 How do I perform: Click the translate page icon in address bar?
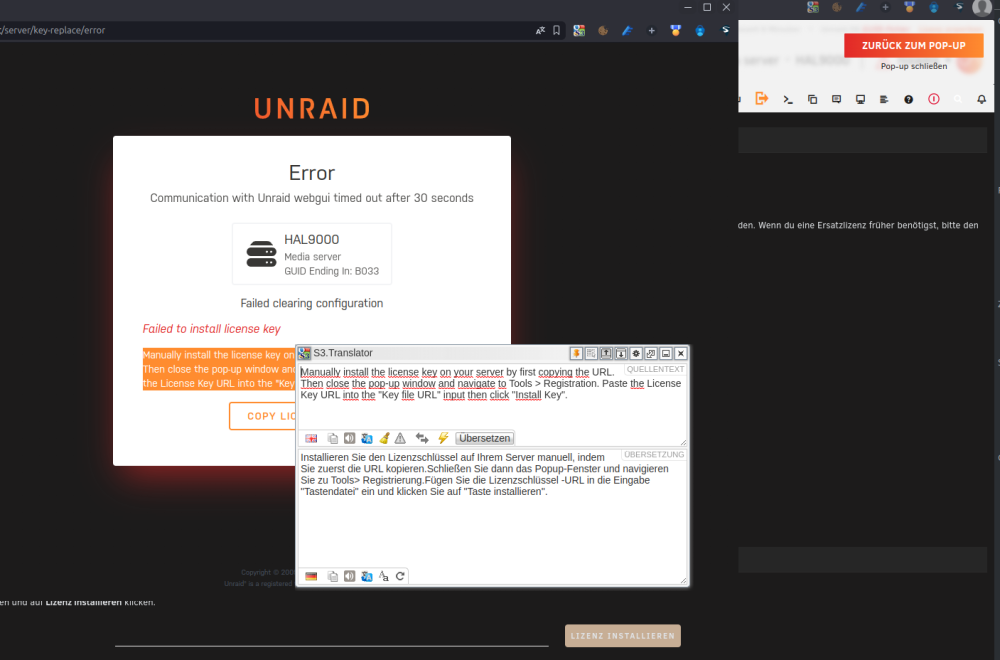pyautogui.click(x=540, y=31)
